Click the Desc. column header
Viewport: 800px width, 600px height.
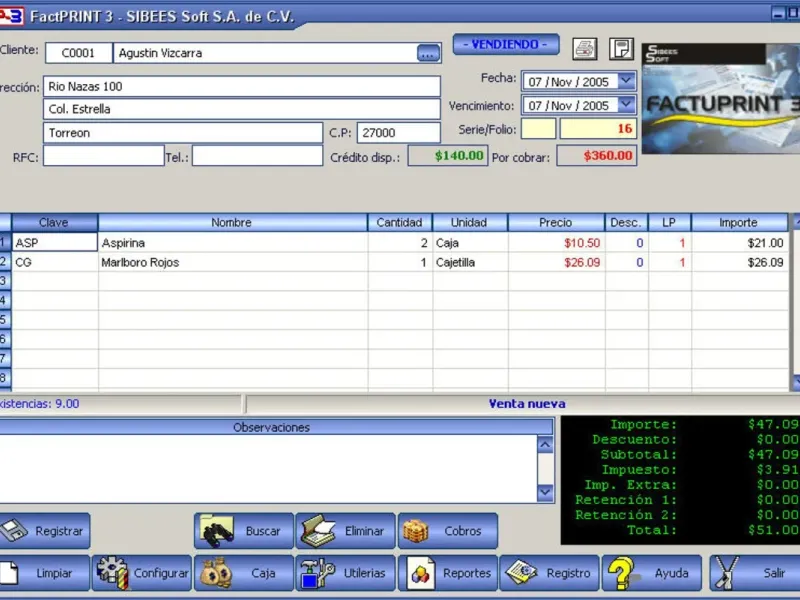coord(626,222)
